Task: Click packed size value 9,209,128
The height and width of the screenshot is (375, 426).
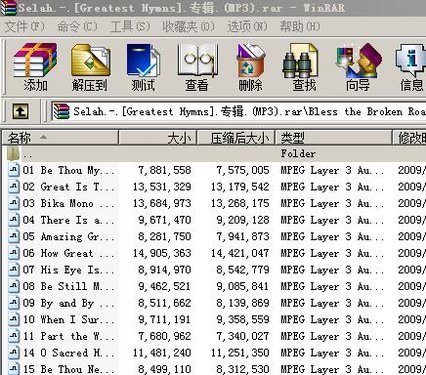Action: pos(243,220)
